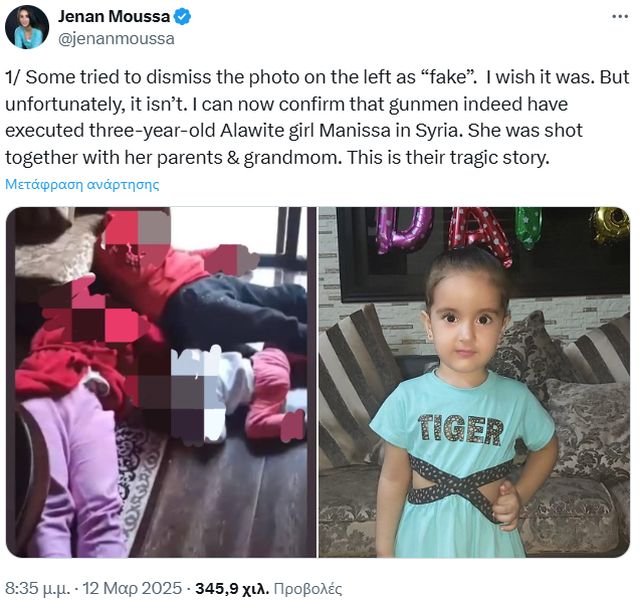640x600 pixels.
Task: Open the tweet's three-dot more menu
Action: tap(618, 17)
